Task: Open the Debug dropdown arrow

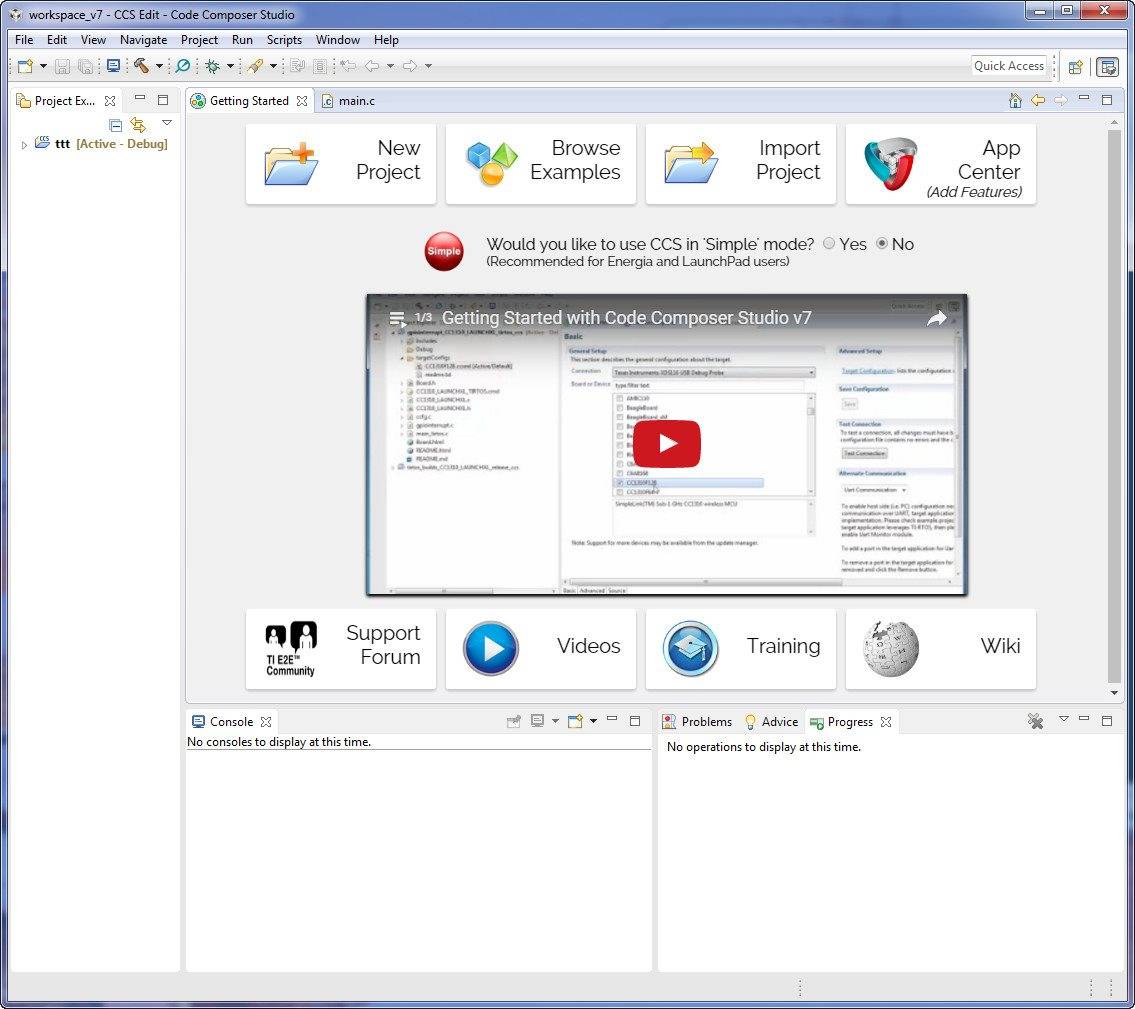Action: click(x=230, y=66)
